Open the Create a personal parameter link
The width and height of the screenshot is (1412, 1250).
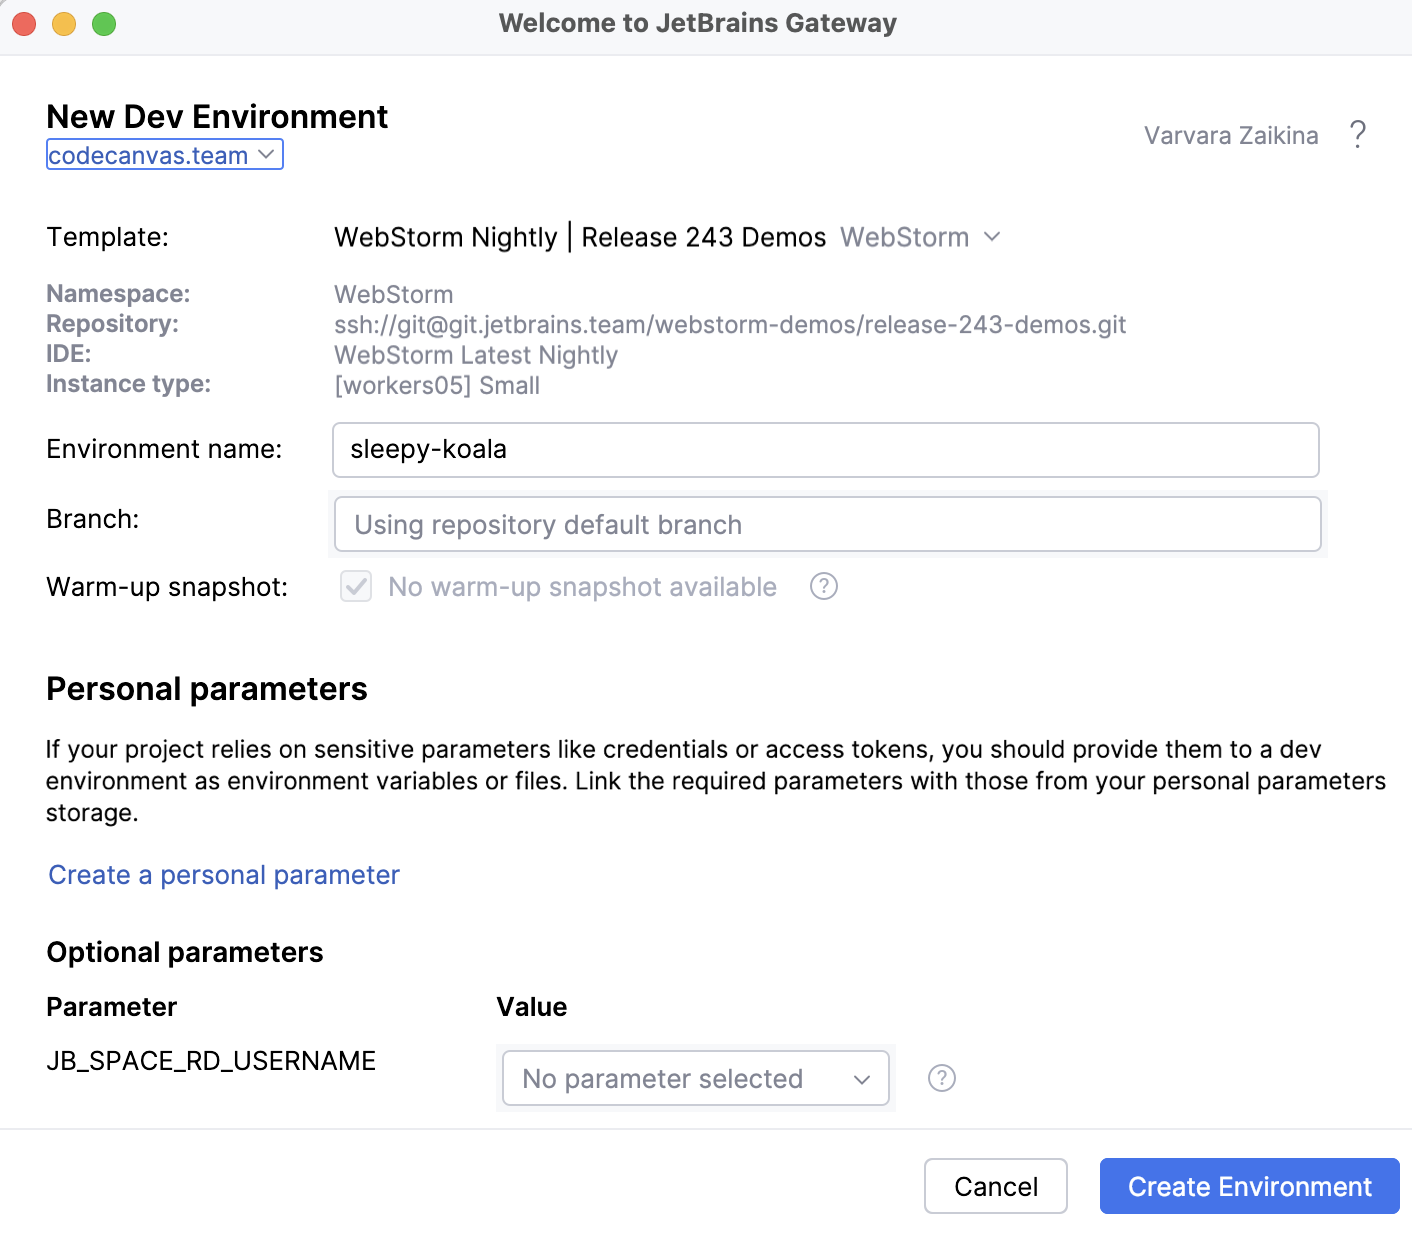(x=224, y=875)
